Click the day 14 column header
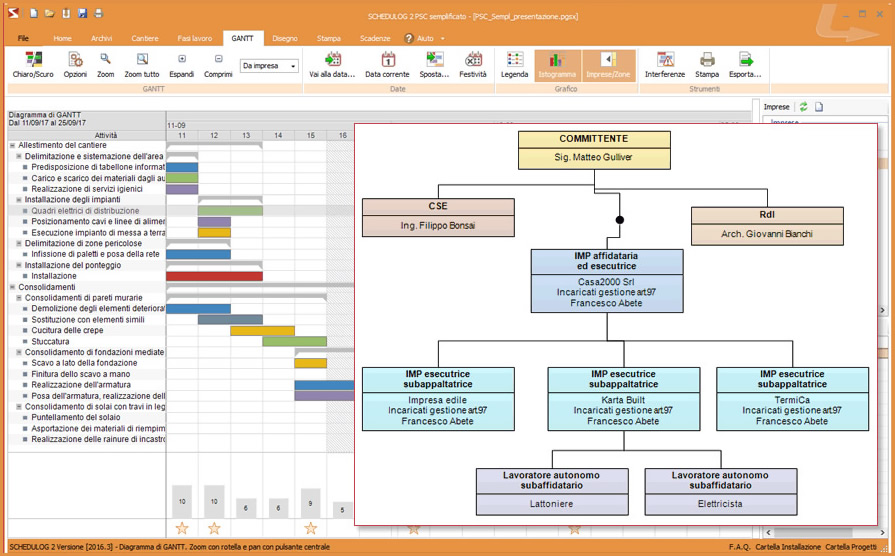895x556 pixels. point(278,135)
